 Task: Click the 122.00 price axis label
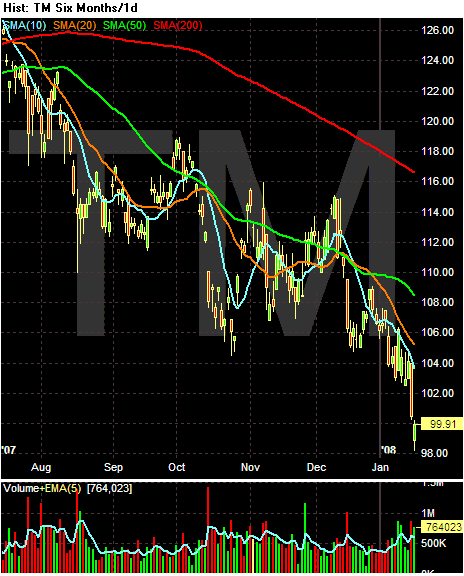pyautogui.click(x=437, y=91)
